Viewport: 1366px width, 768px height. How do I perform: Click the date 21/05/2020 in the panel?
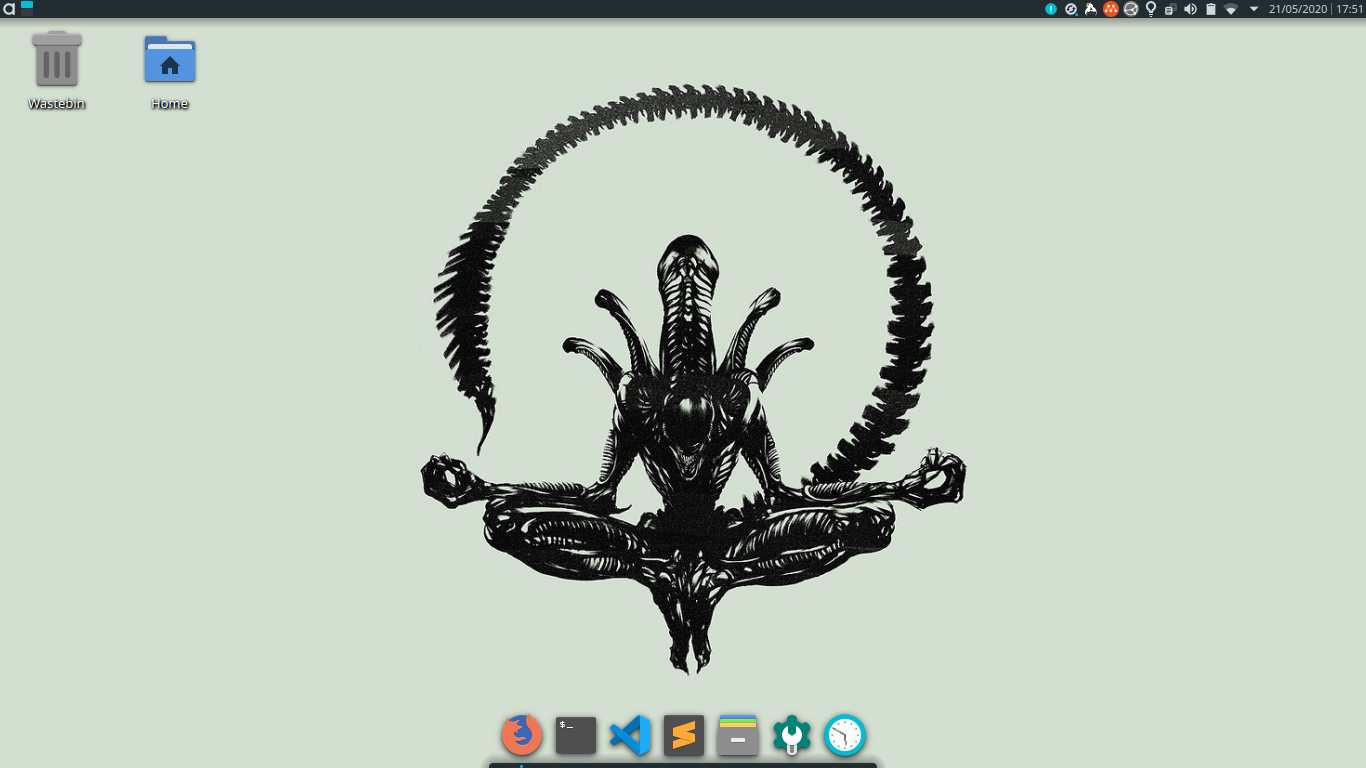(1298, 9)
